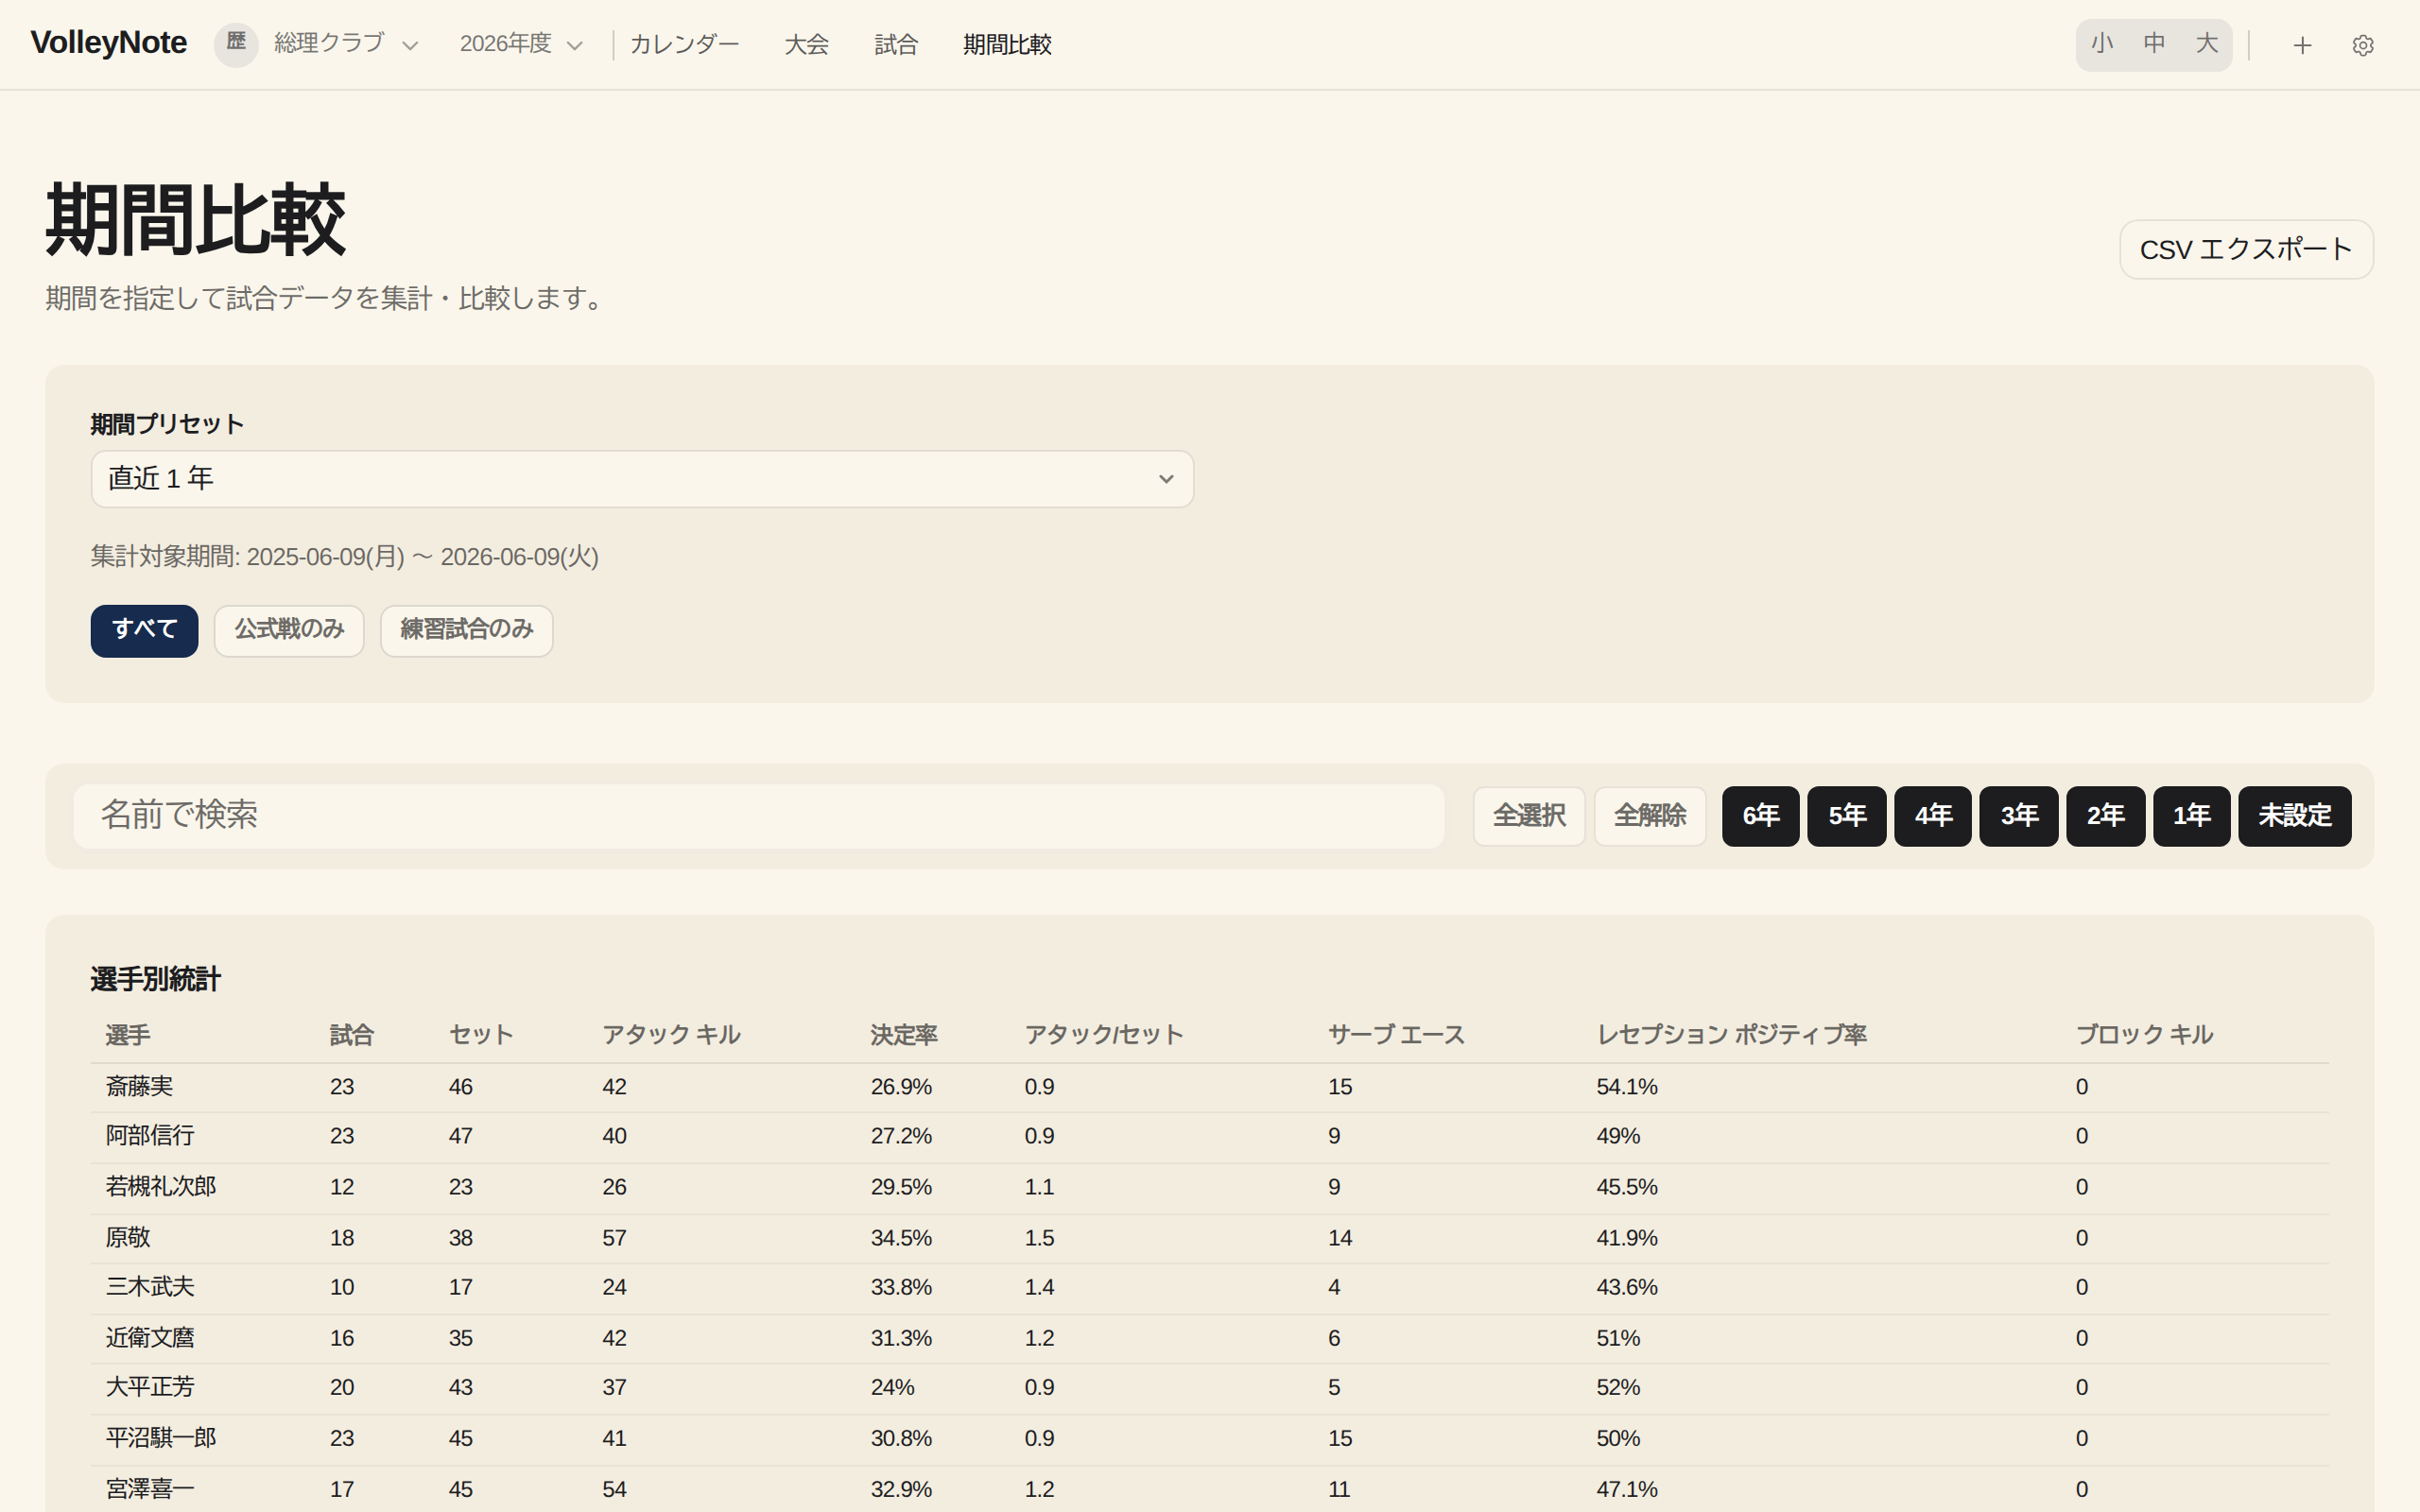Click the 1.4 attack per set for 三木武夫
Screen dimensions: 2420x1512
pos(1039,1287)
